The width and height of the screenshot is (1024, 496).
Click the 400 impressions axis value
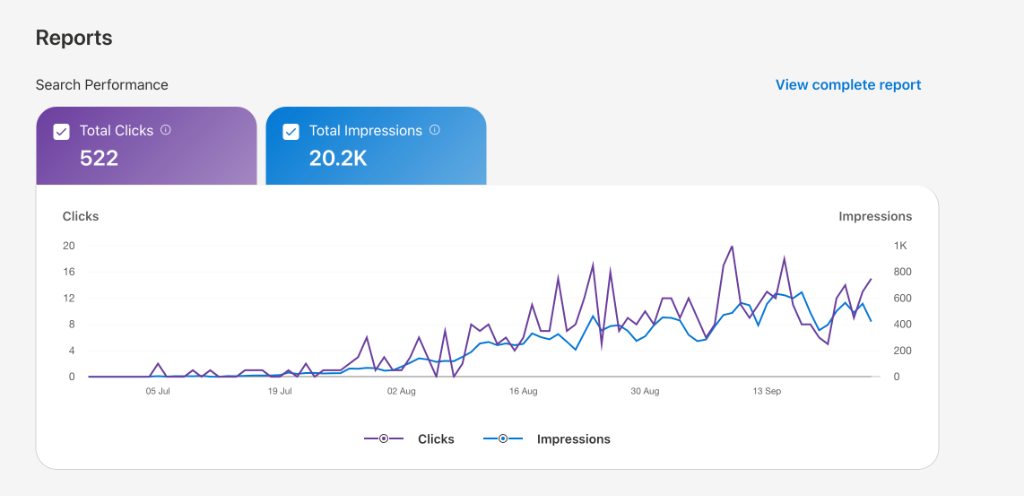[x=903, y=324]
